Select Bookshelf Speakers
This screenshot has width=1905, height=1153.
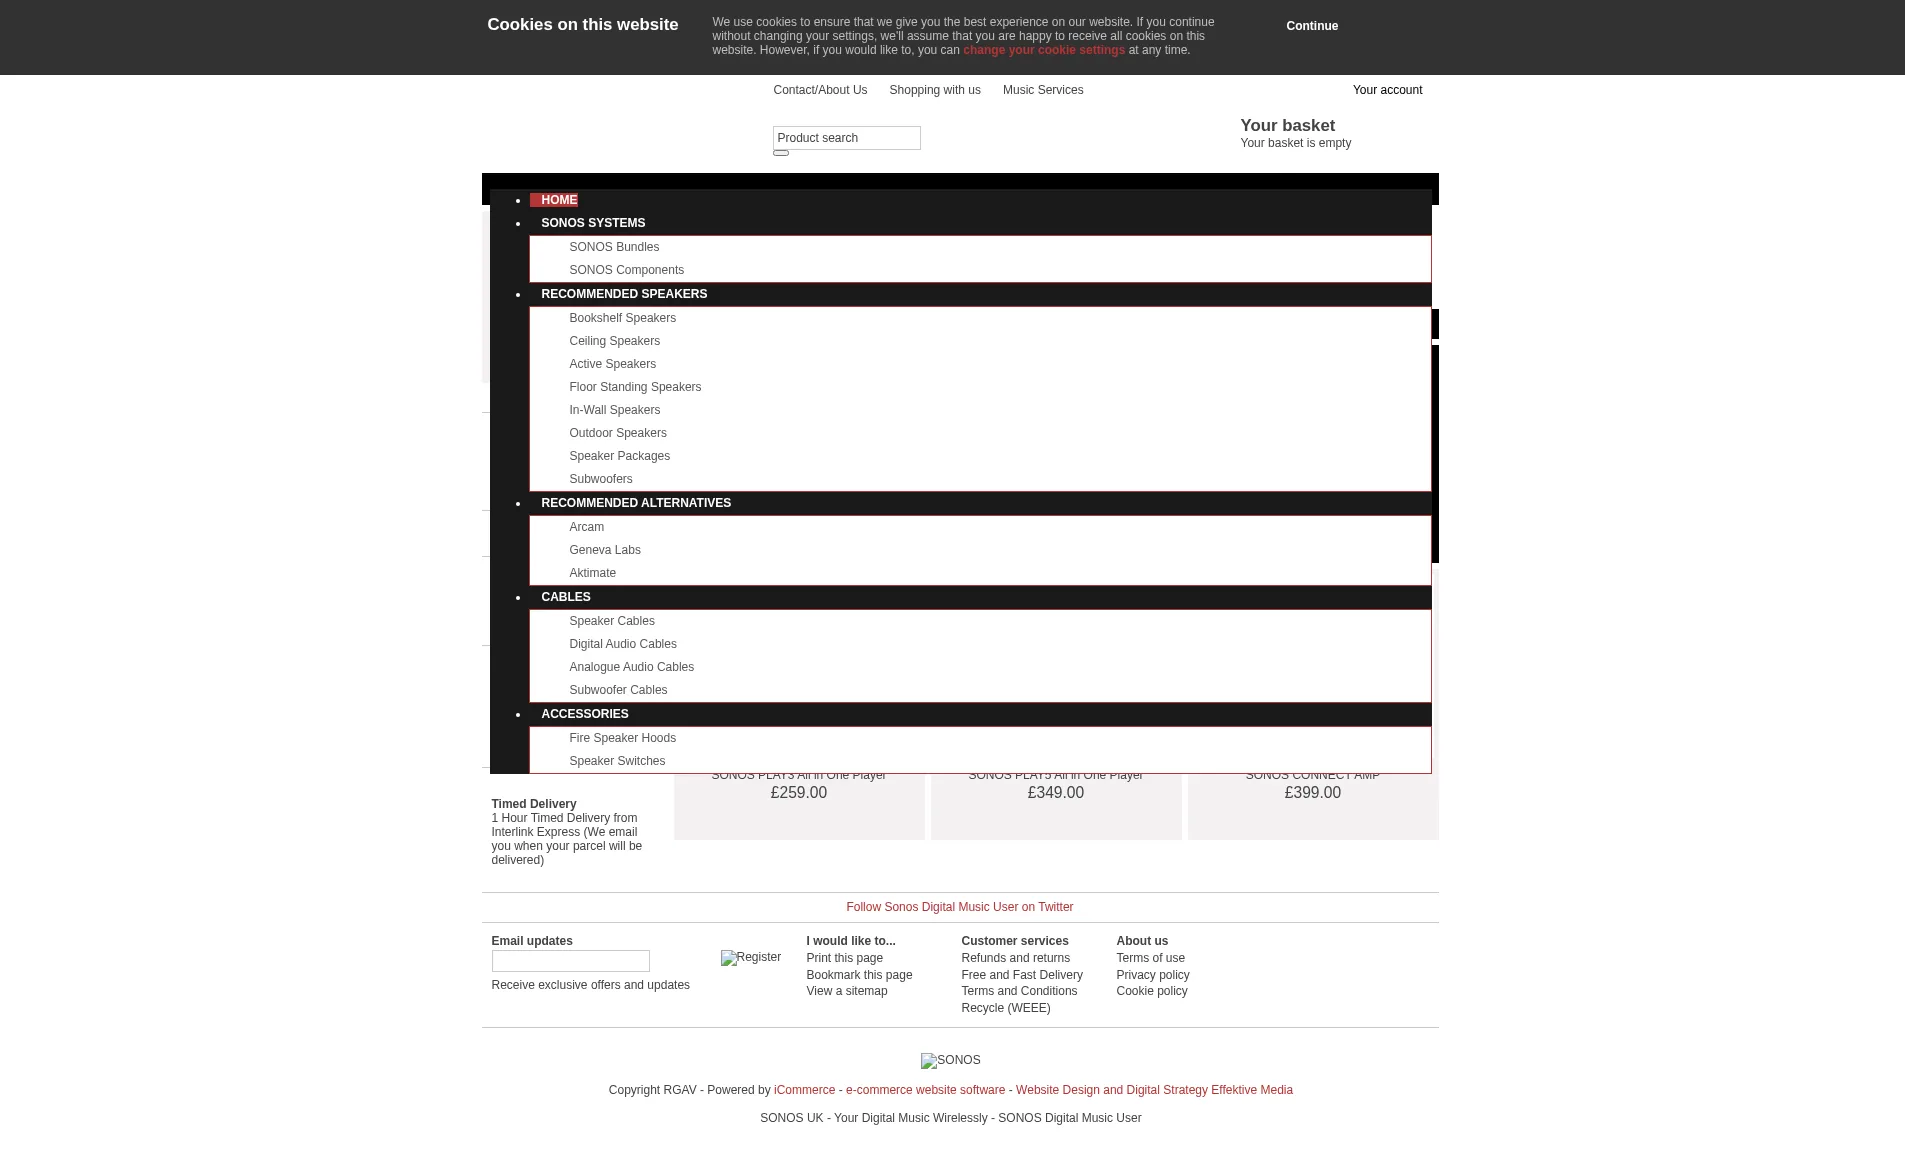point(622,318)
